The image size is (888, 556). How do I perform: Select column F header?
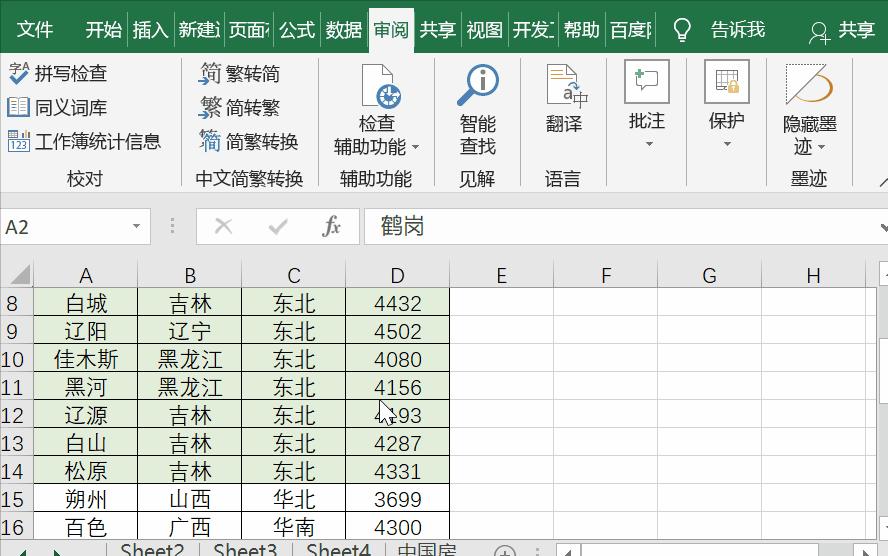click(x=605, y=275)
